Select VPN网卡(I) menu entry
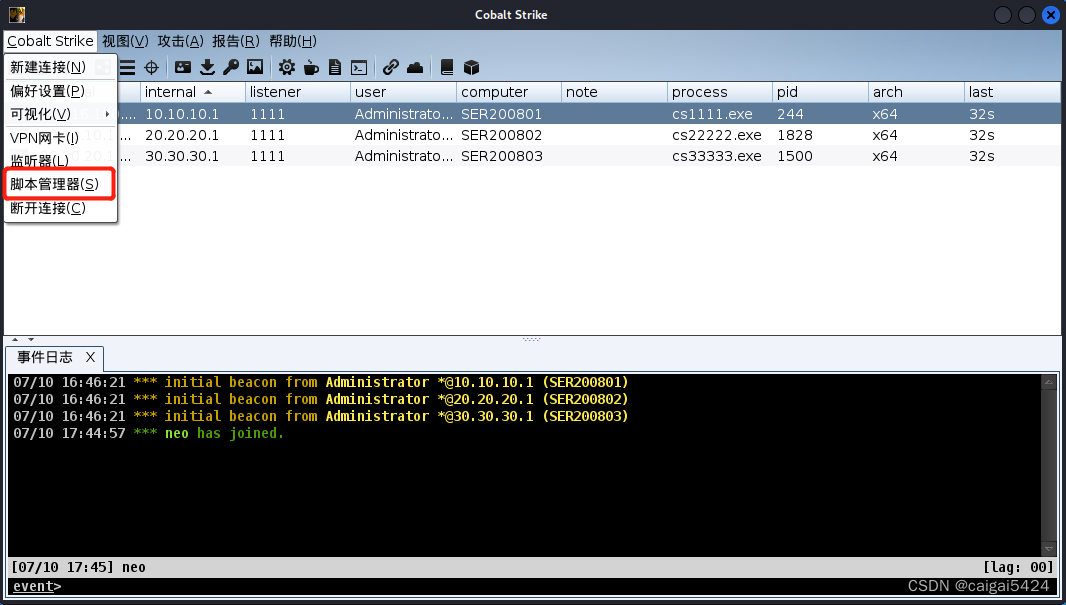1066x605 pixels. 61,138
